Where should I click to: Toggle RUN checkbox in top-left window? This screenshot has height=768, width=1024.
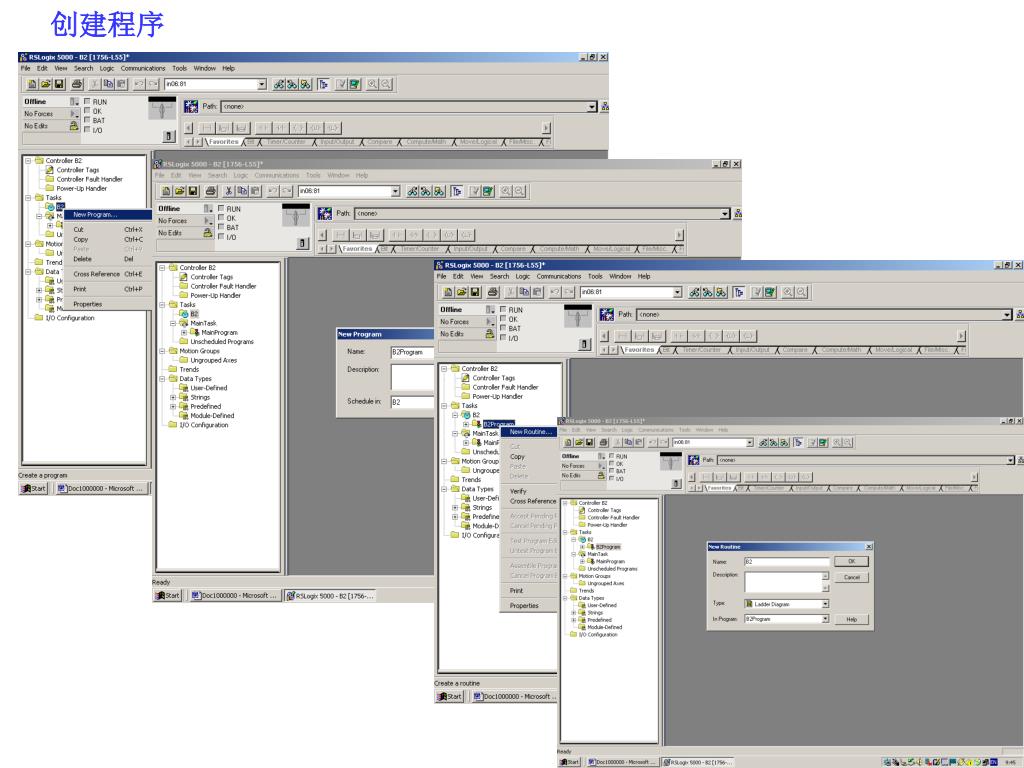[87, 101]
